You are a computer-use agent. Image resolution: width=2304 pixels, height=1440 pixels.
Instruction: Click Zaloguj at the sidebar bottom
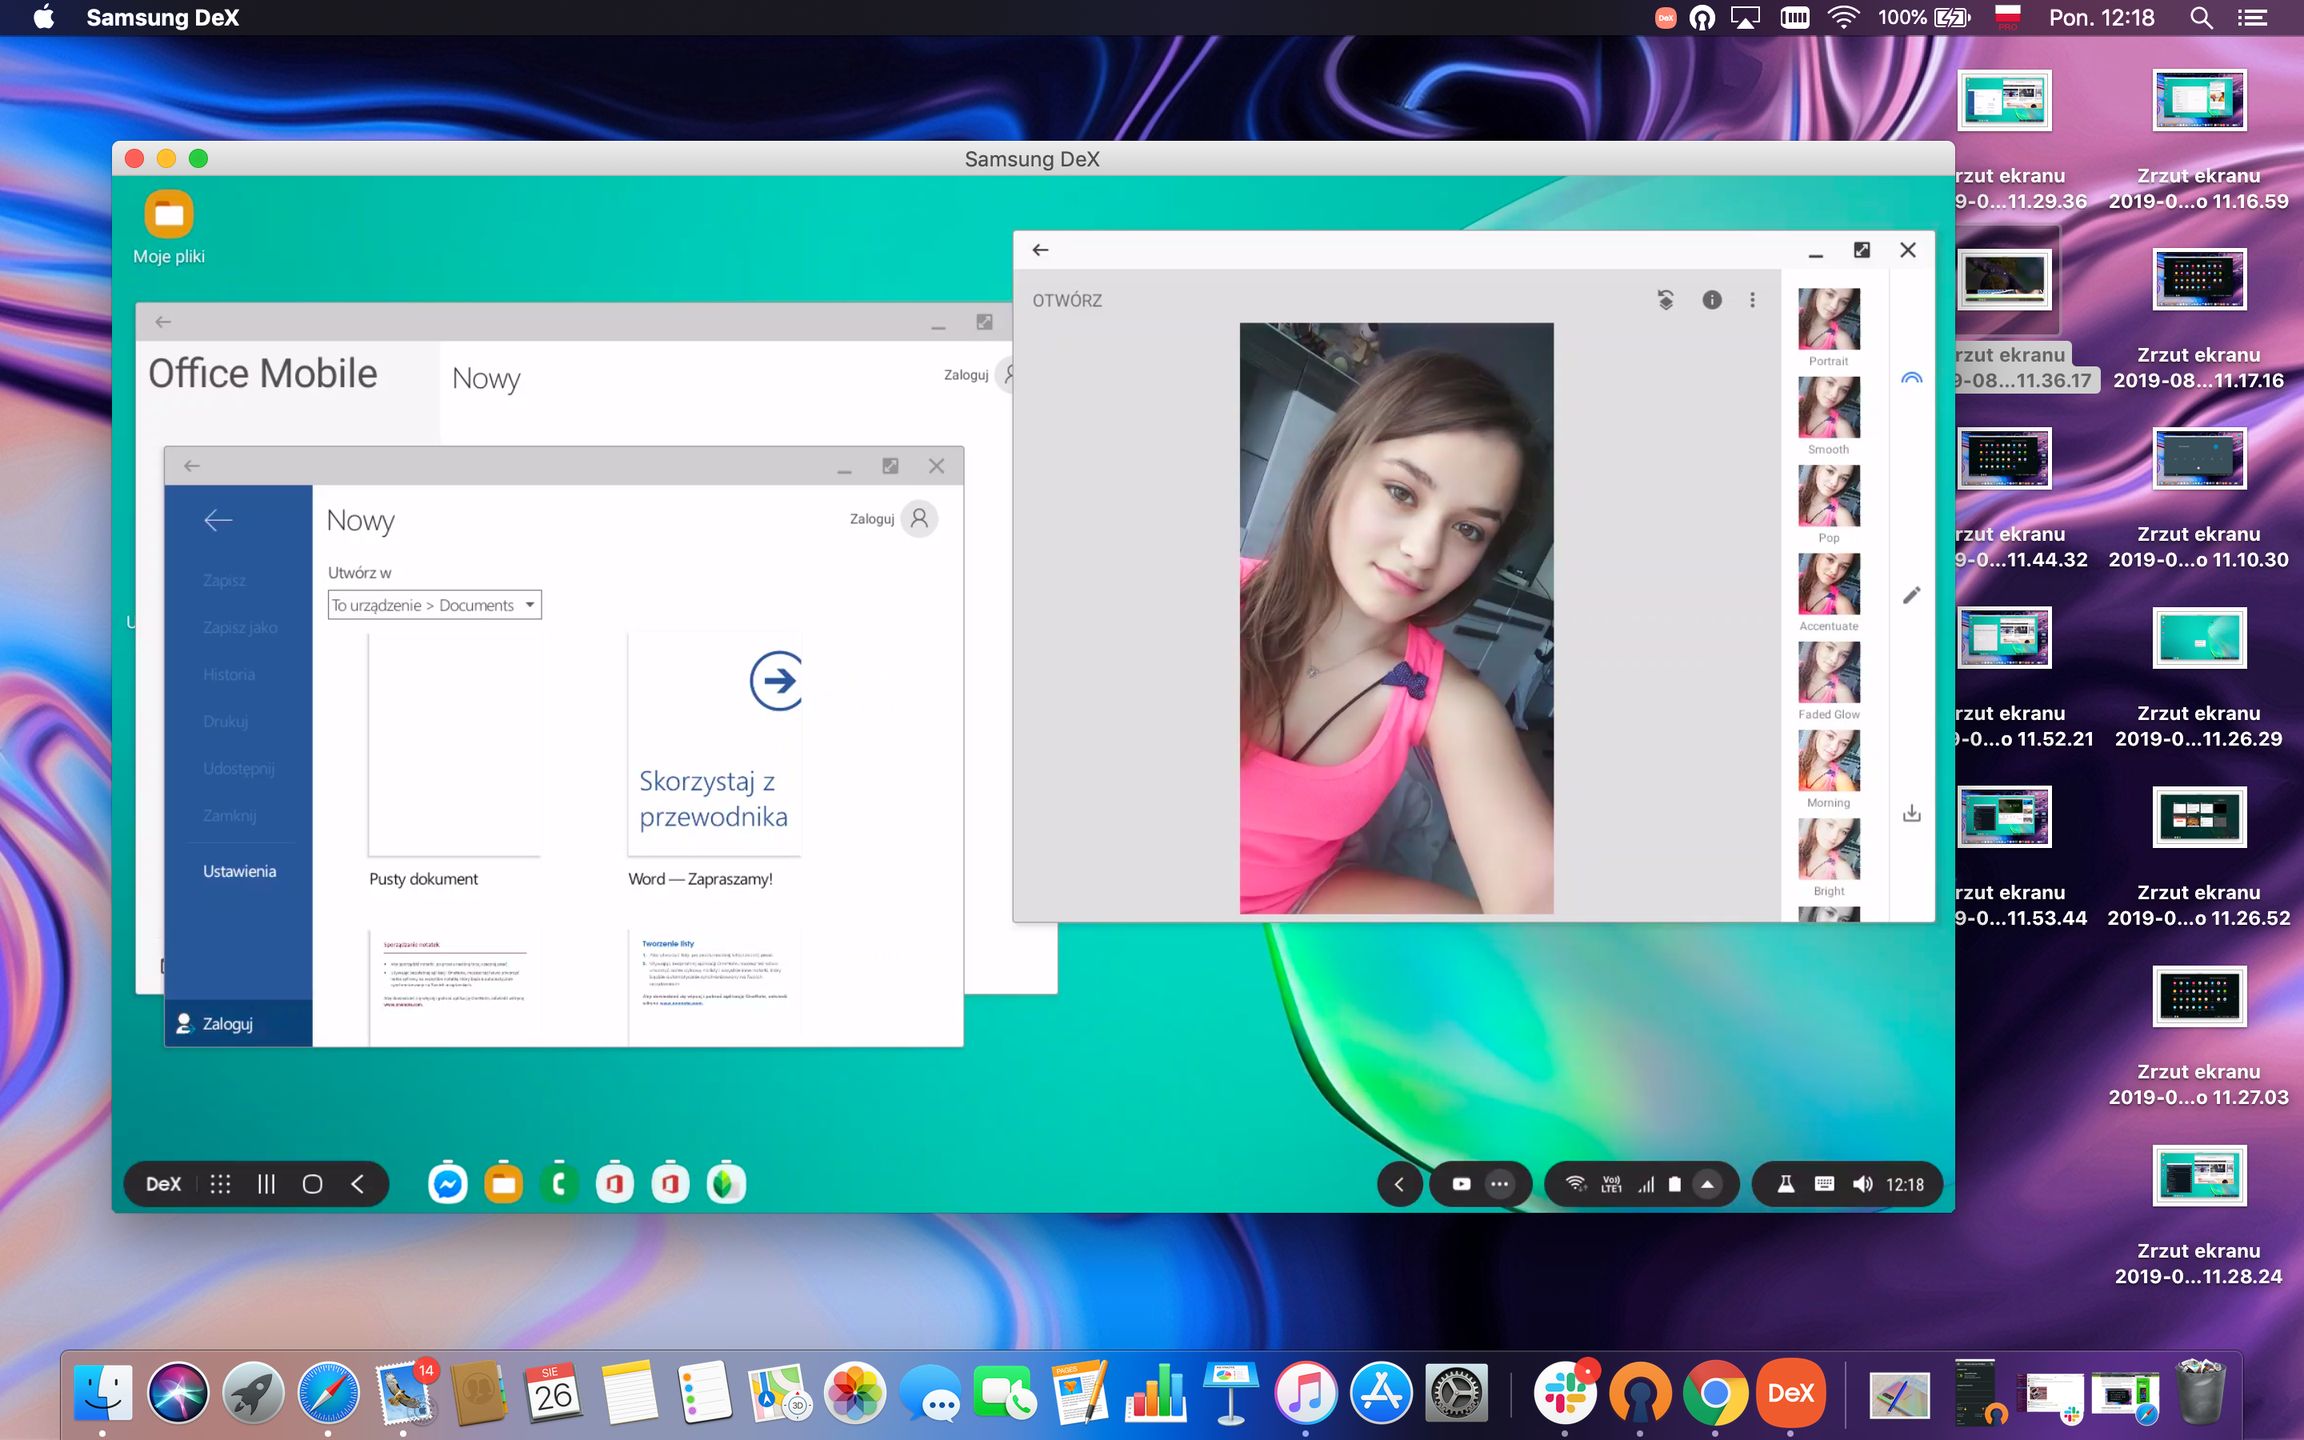[x=227, y=1024]
